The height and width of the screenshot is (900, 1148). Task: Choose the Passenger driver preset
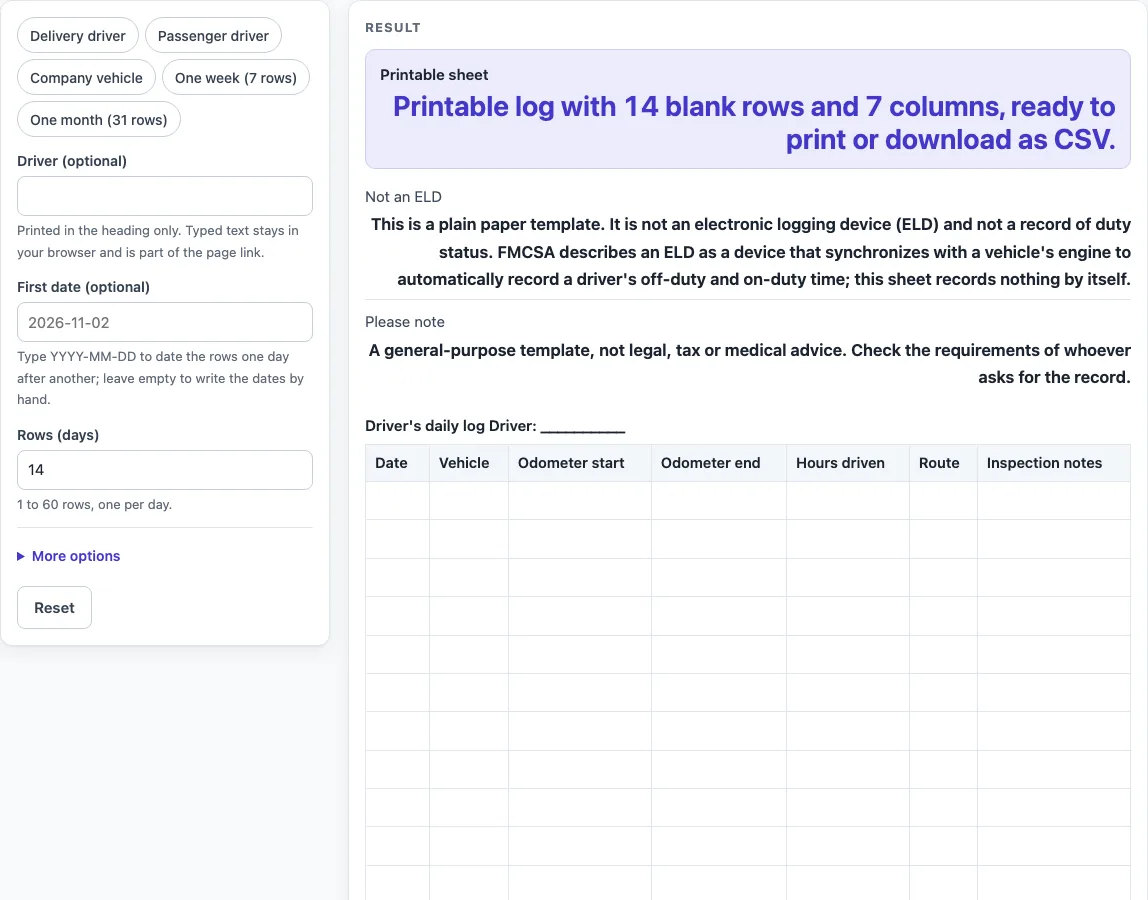point(213,36)
